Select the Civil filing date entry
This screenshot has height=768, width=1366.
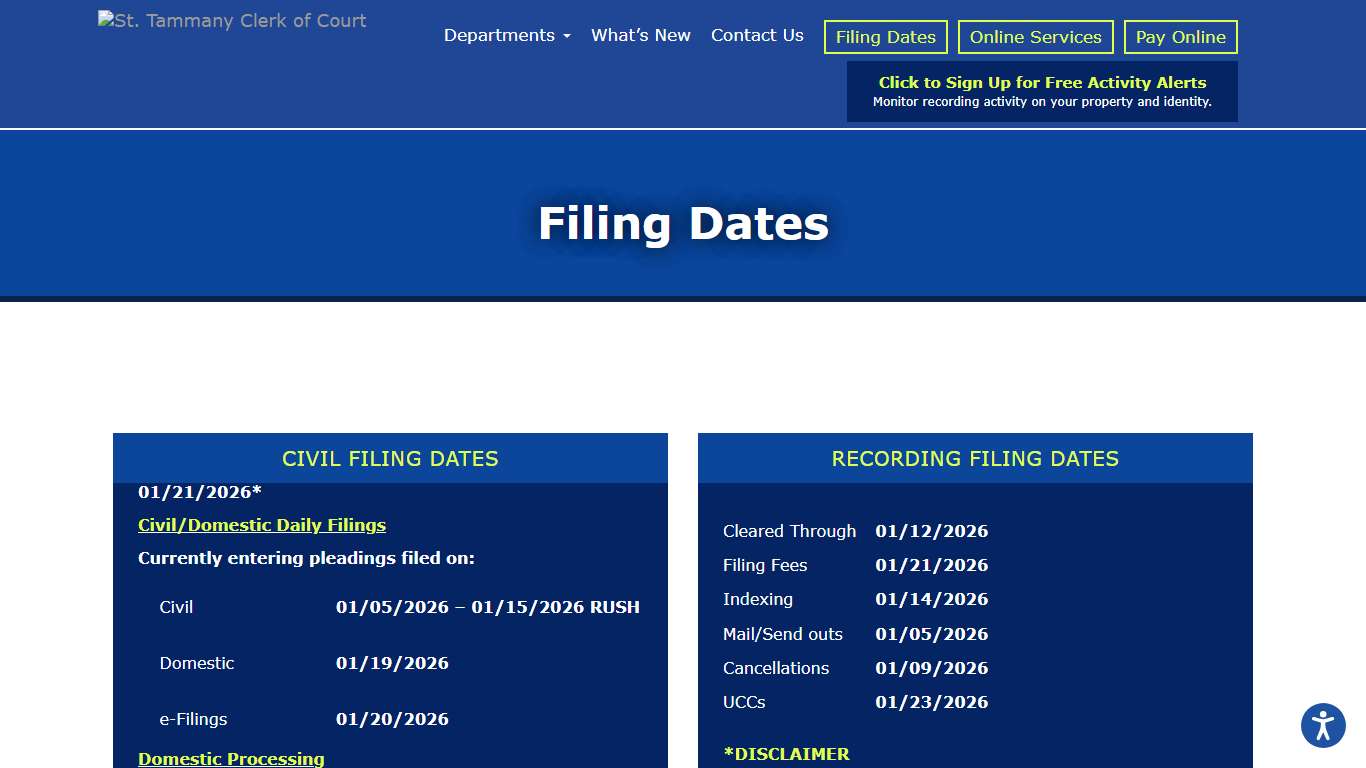click(x=487, y=607)
